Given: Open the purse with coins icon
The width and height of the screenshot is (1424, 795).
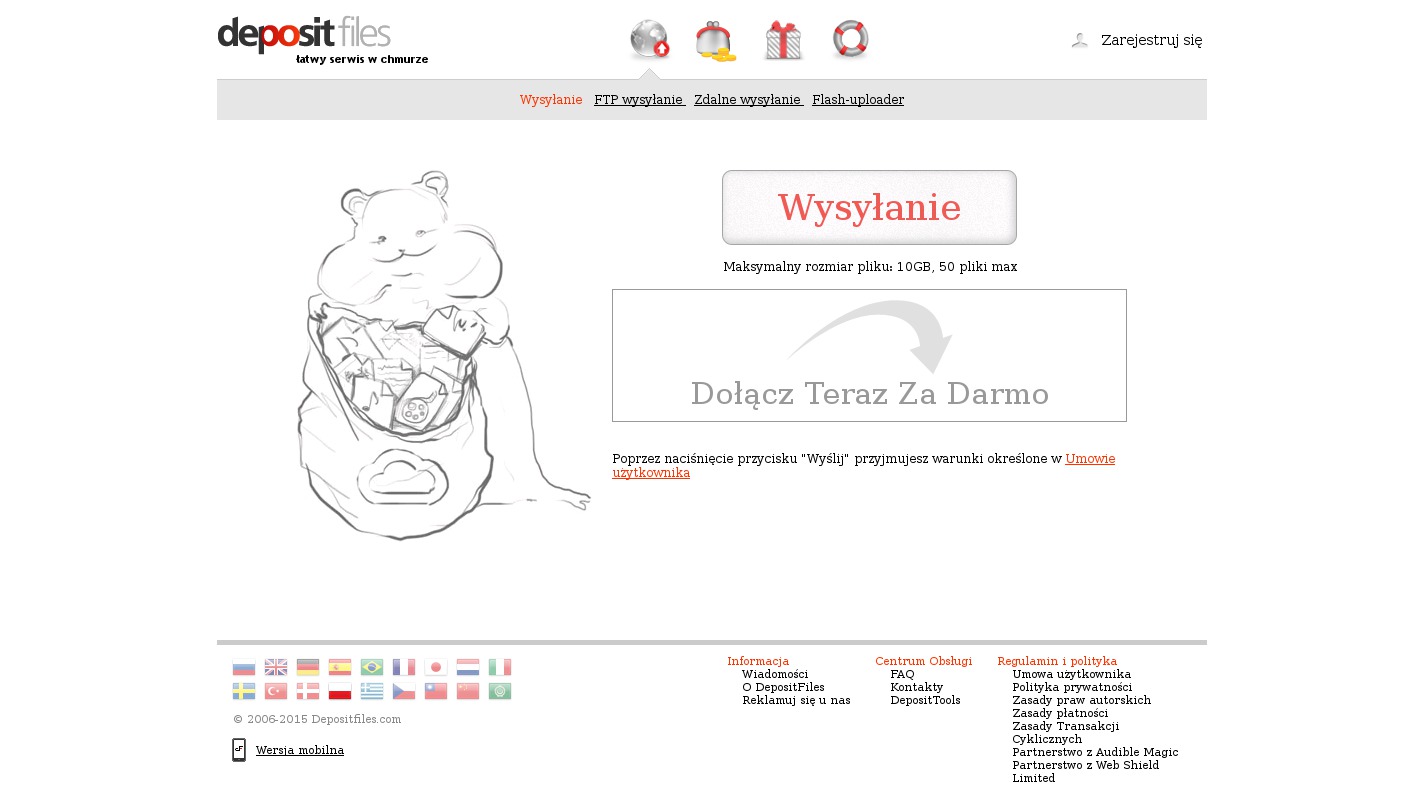Looking at the screenshot, I should tap(716, 41).
